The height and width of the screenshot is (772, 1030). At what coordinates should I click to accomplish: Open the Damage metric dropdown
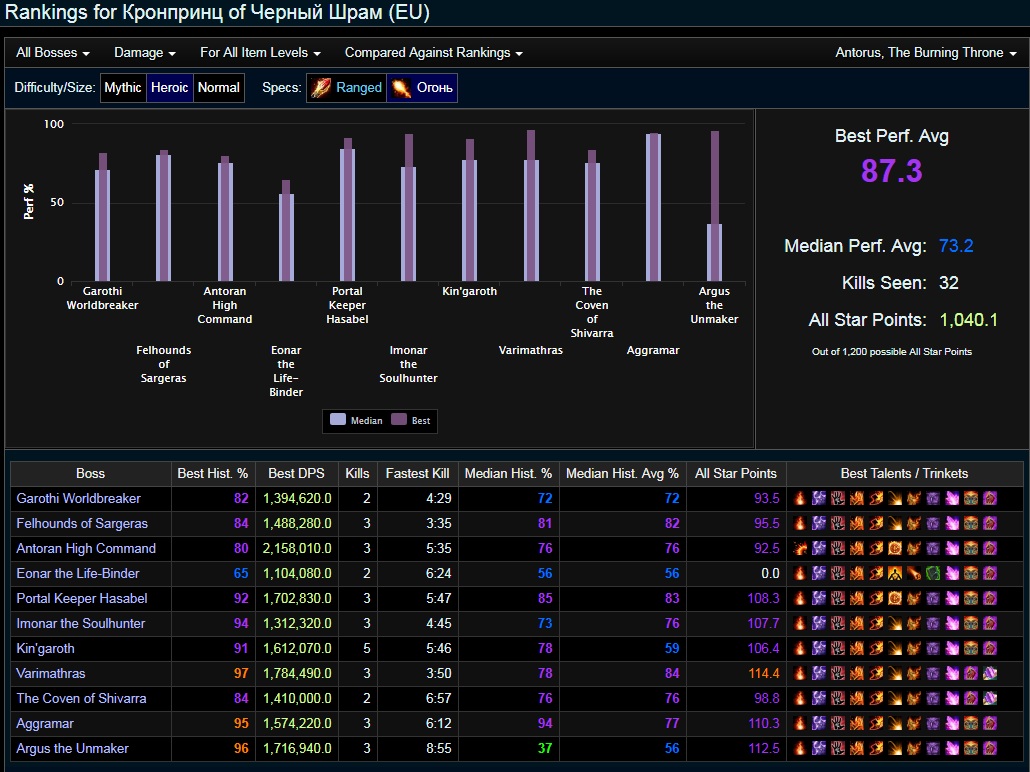point(145,53)
